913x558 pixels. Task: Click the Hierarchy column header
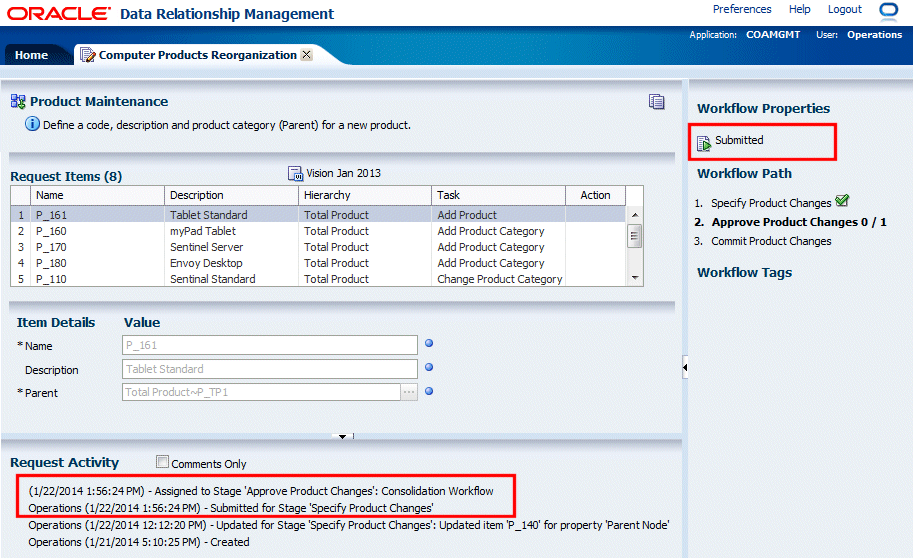pyautogui.click(x=365, y=195)
